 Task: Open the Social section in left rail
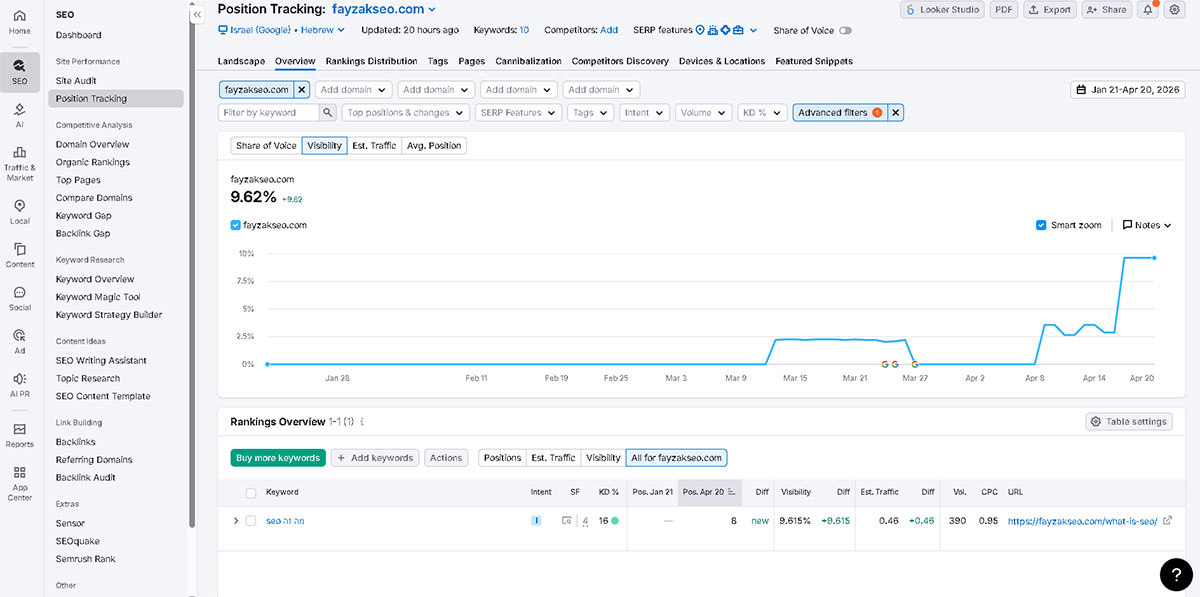pyautogui.click(x=20, y=298)
